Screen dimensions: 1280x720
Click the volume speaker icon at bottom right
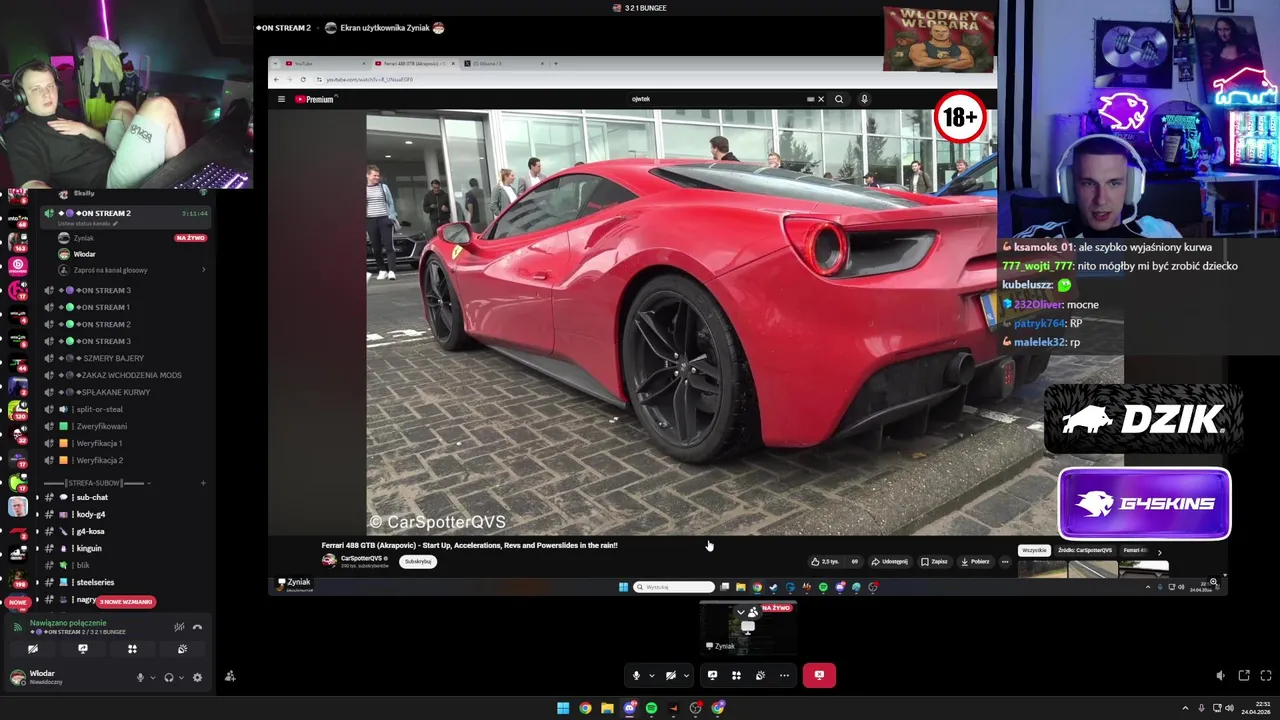(1220, 676)
